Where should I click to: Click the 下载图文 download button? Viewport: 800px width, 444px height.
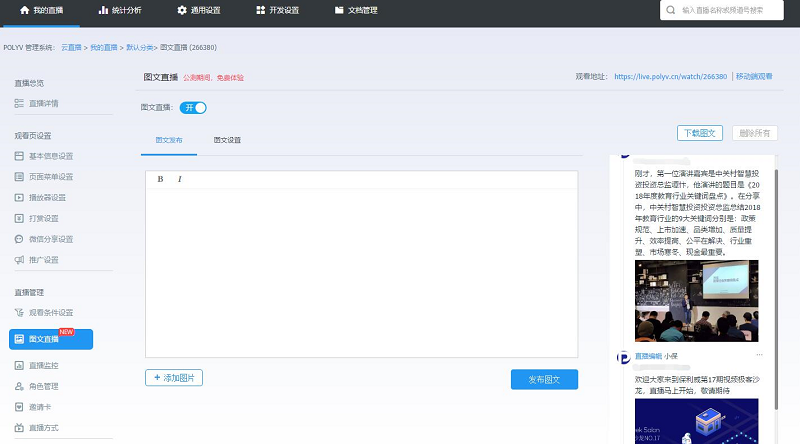tap(700, 133)
